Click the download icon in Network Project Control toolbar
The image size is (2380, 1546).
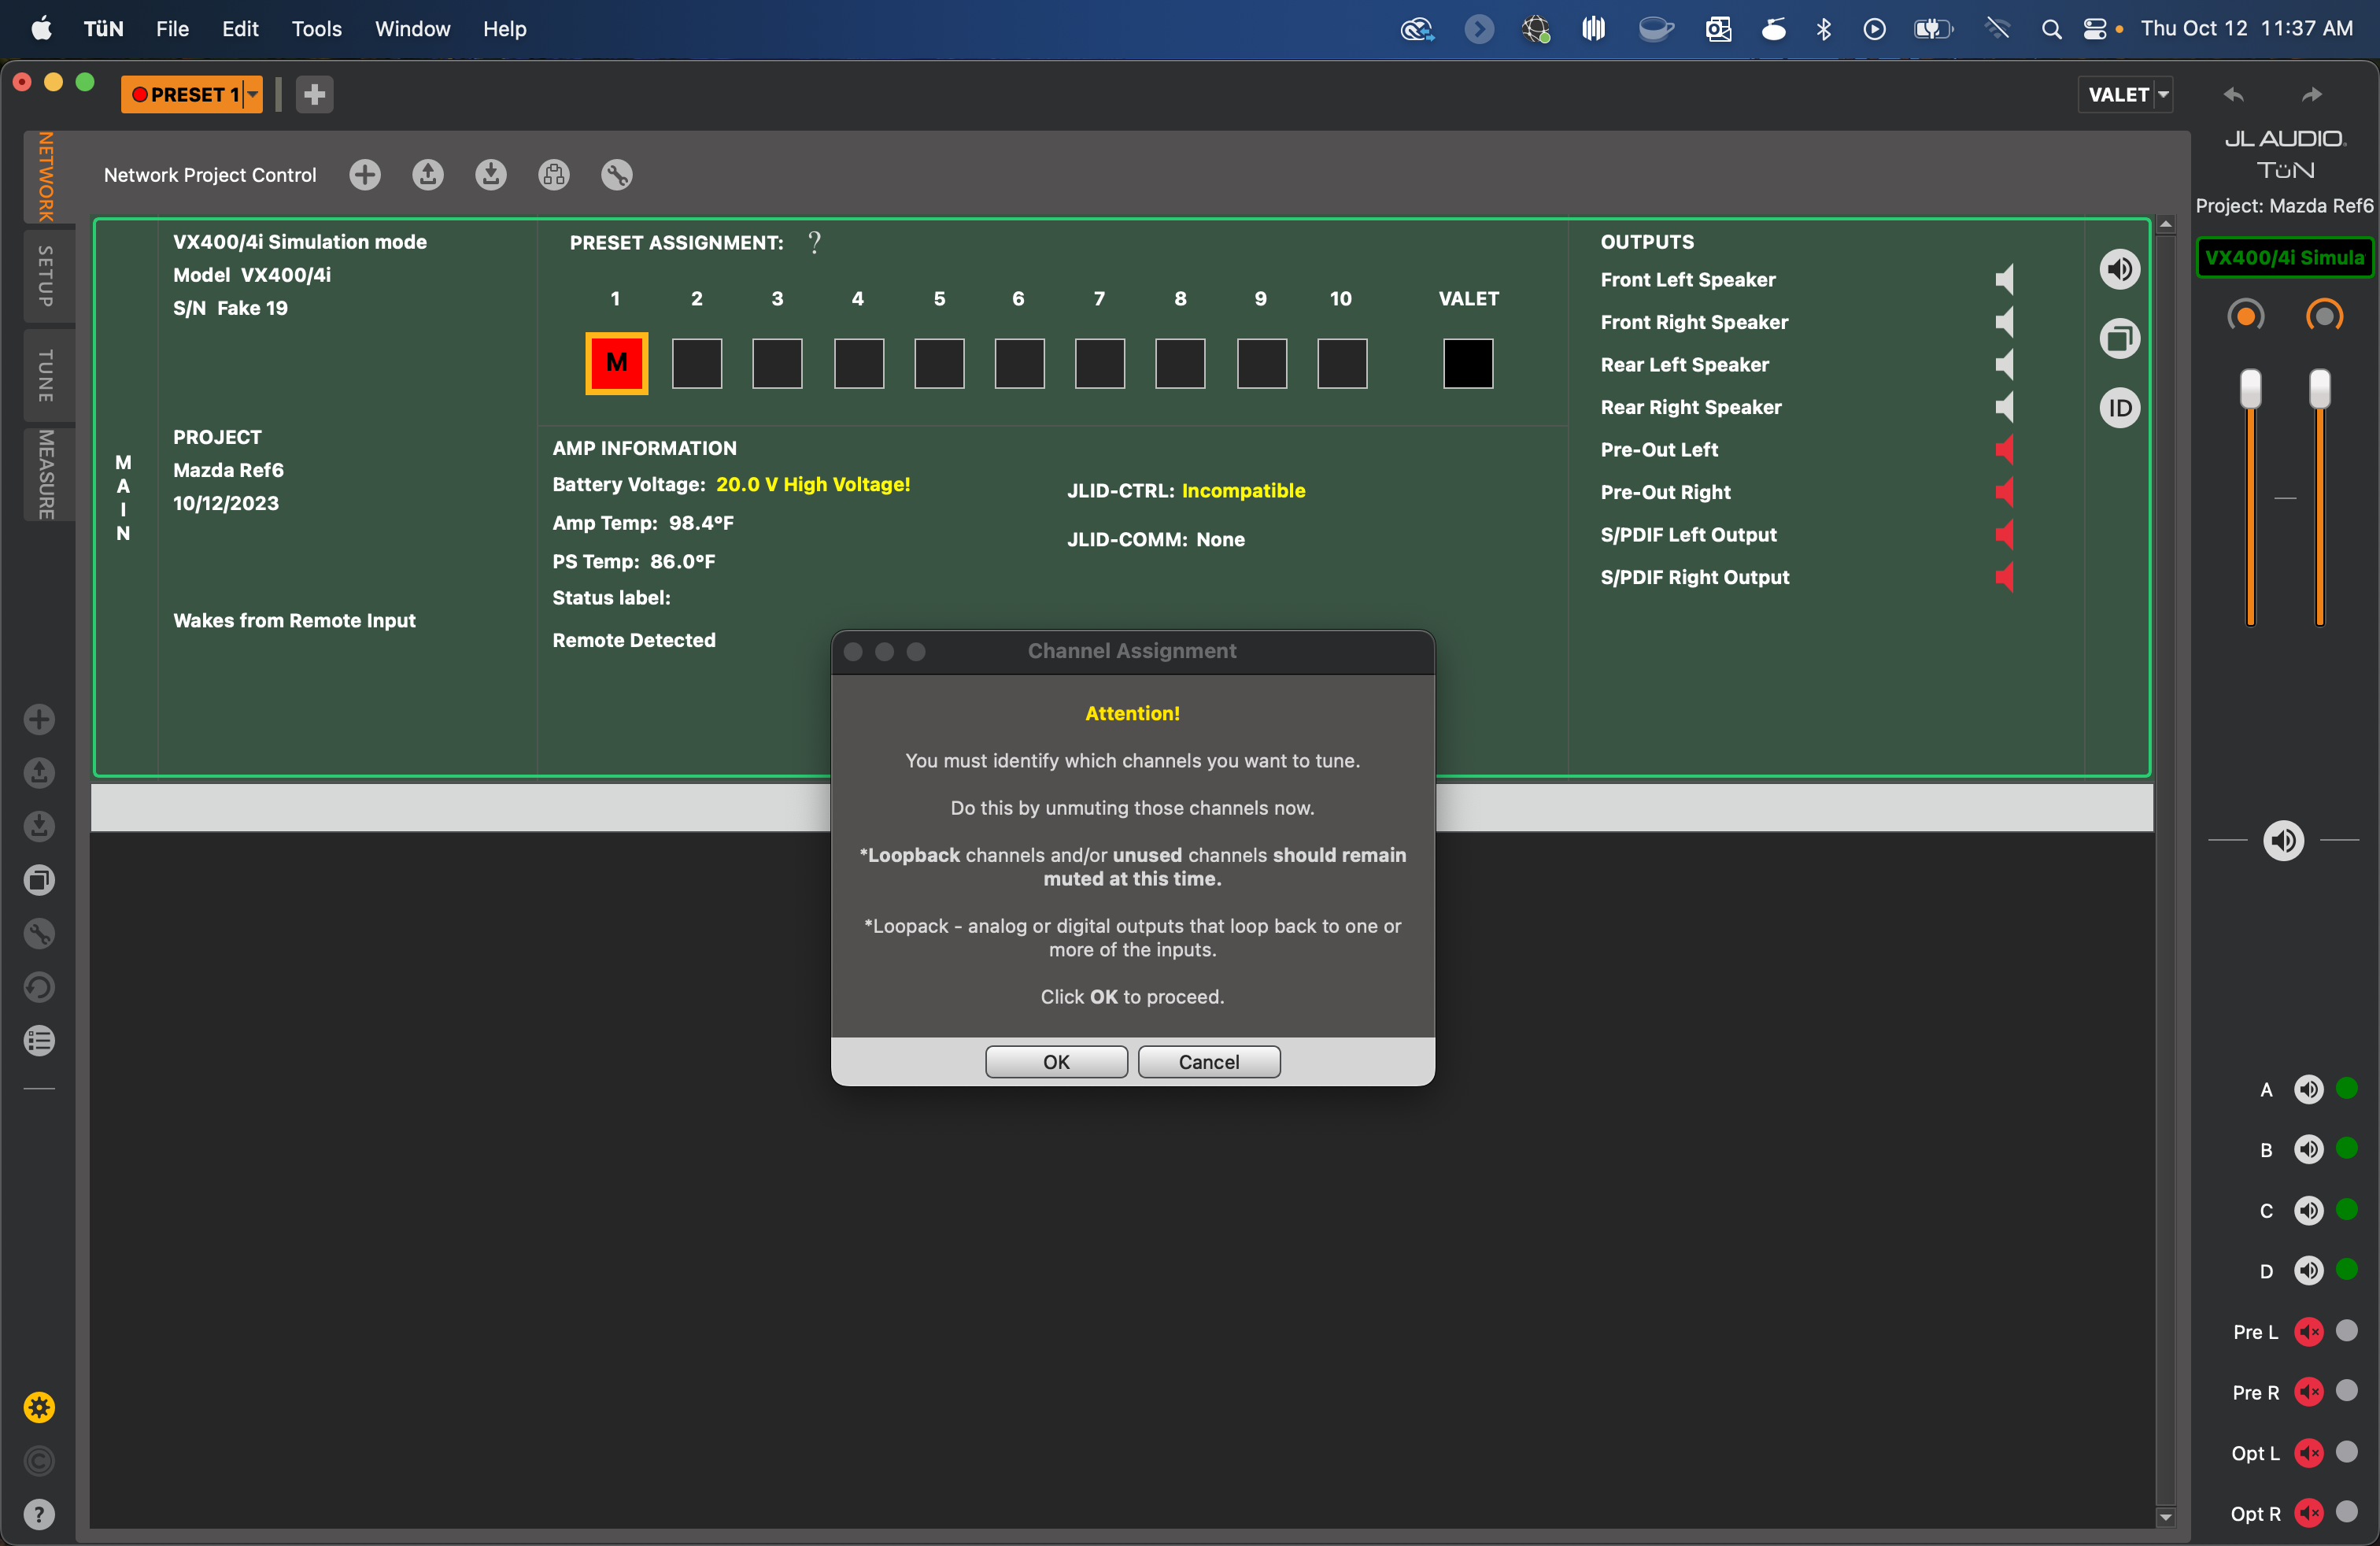[491, 175]
